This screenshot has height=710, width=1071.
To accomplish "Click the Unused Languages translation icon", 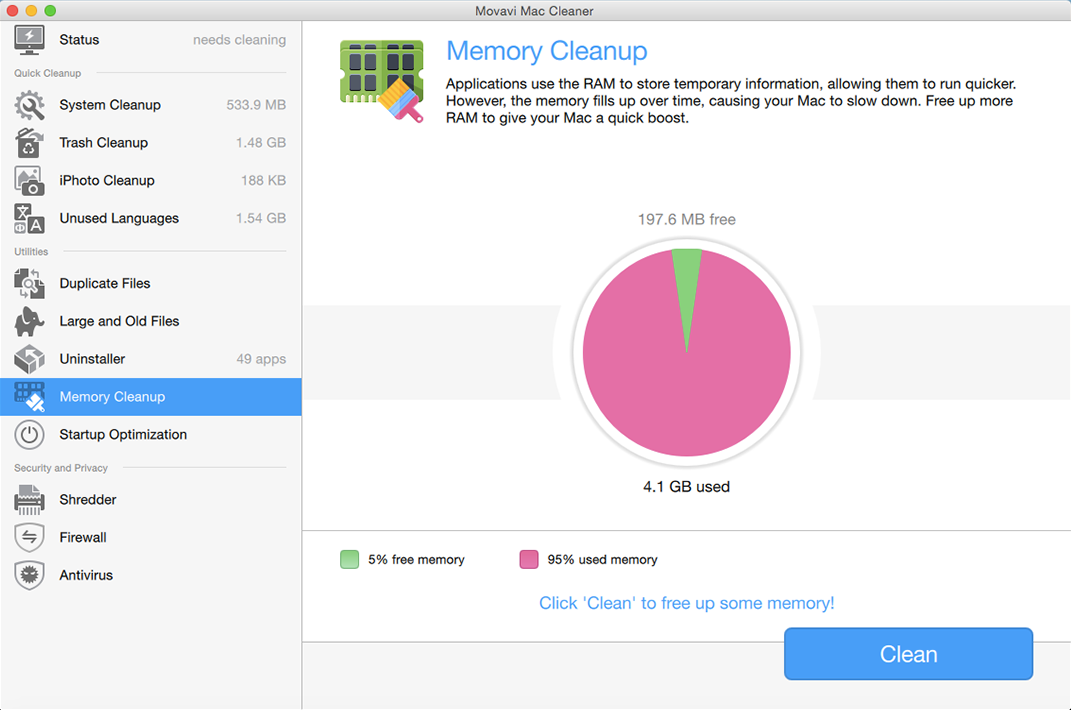I will 29,219.
